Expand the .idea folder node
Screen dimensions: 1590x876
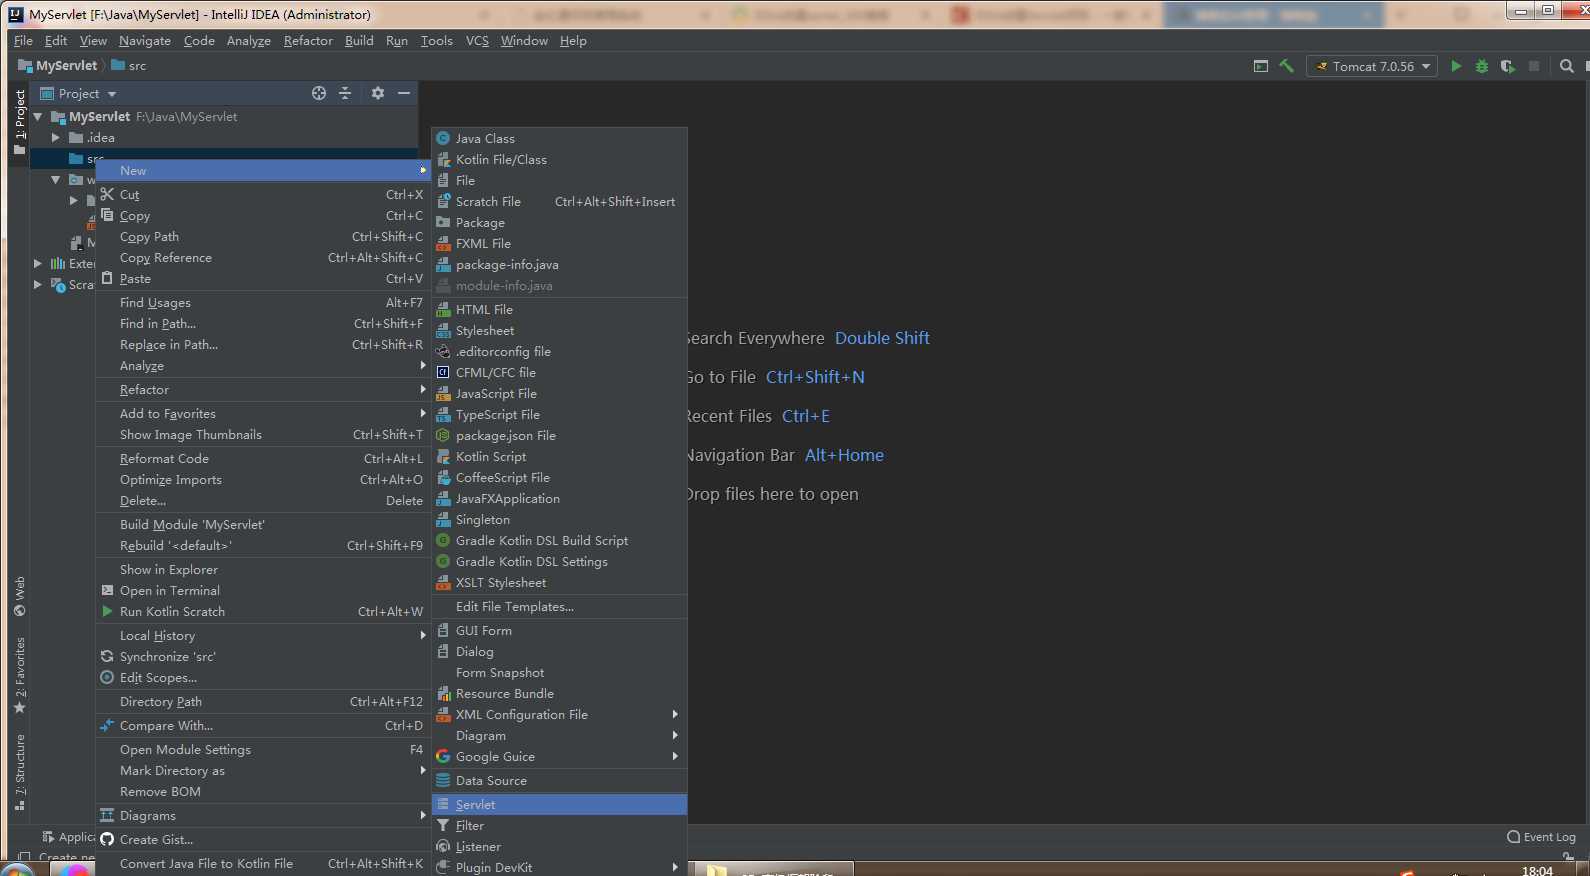56,138
